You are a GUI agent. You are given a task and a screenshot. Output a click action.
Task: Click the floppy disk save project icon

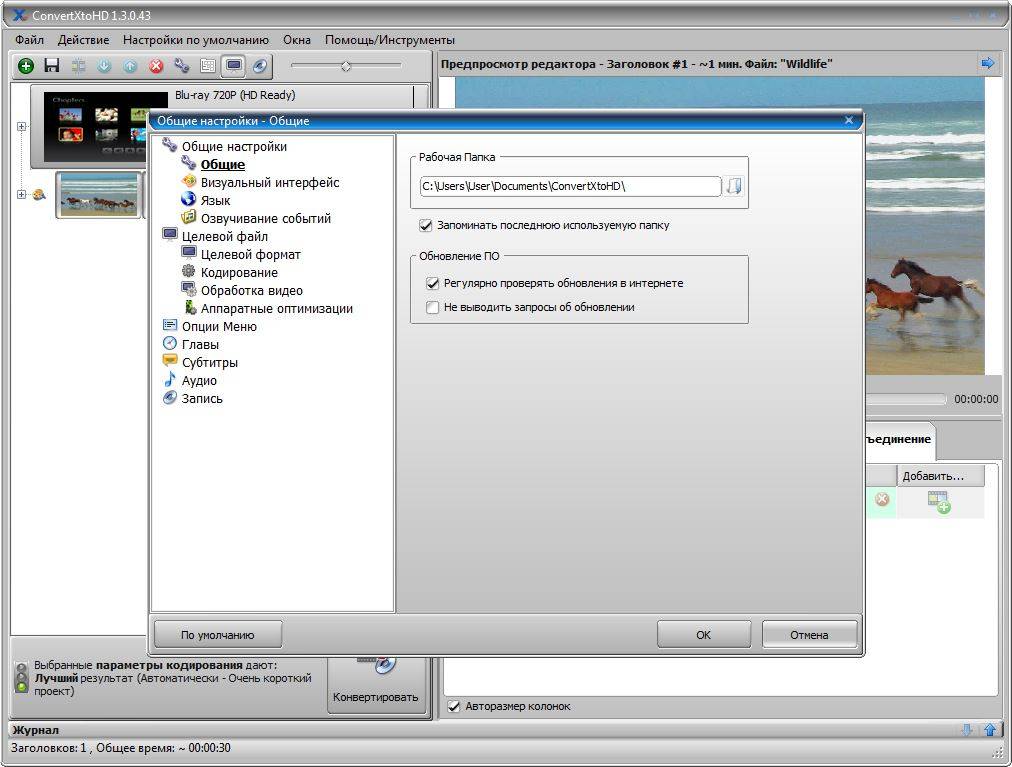pos(52,65)
